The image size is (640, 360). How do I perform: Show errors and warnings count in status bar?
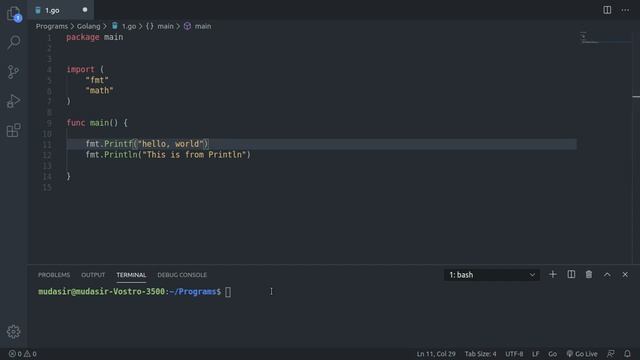point(22,354)
